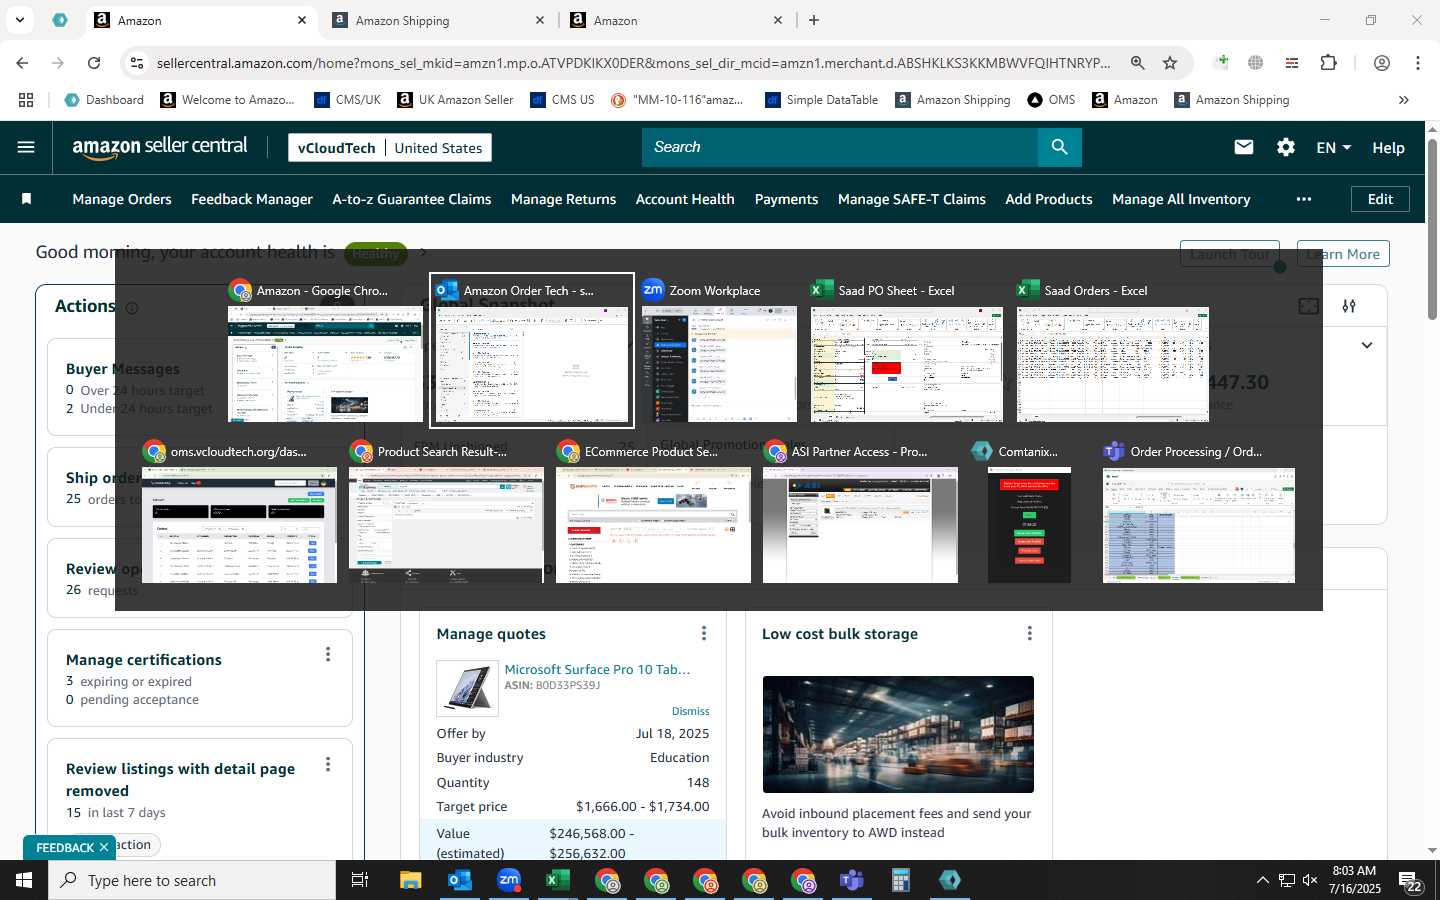Open Task View from the taskbar
The width and height of the screenshot is (1440, 900).
[360, 880]
